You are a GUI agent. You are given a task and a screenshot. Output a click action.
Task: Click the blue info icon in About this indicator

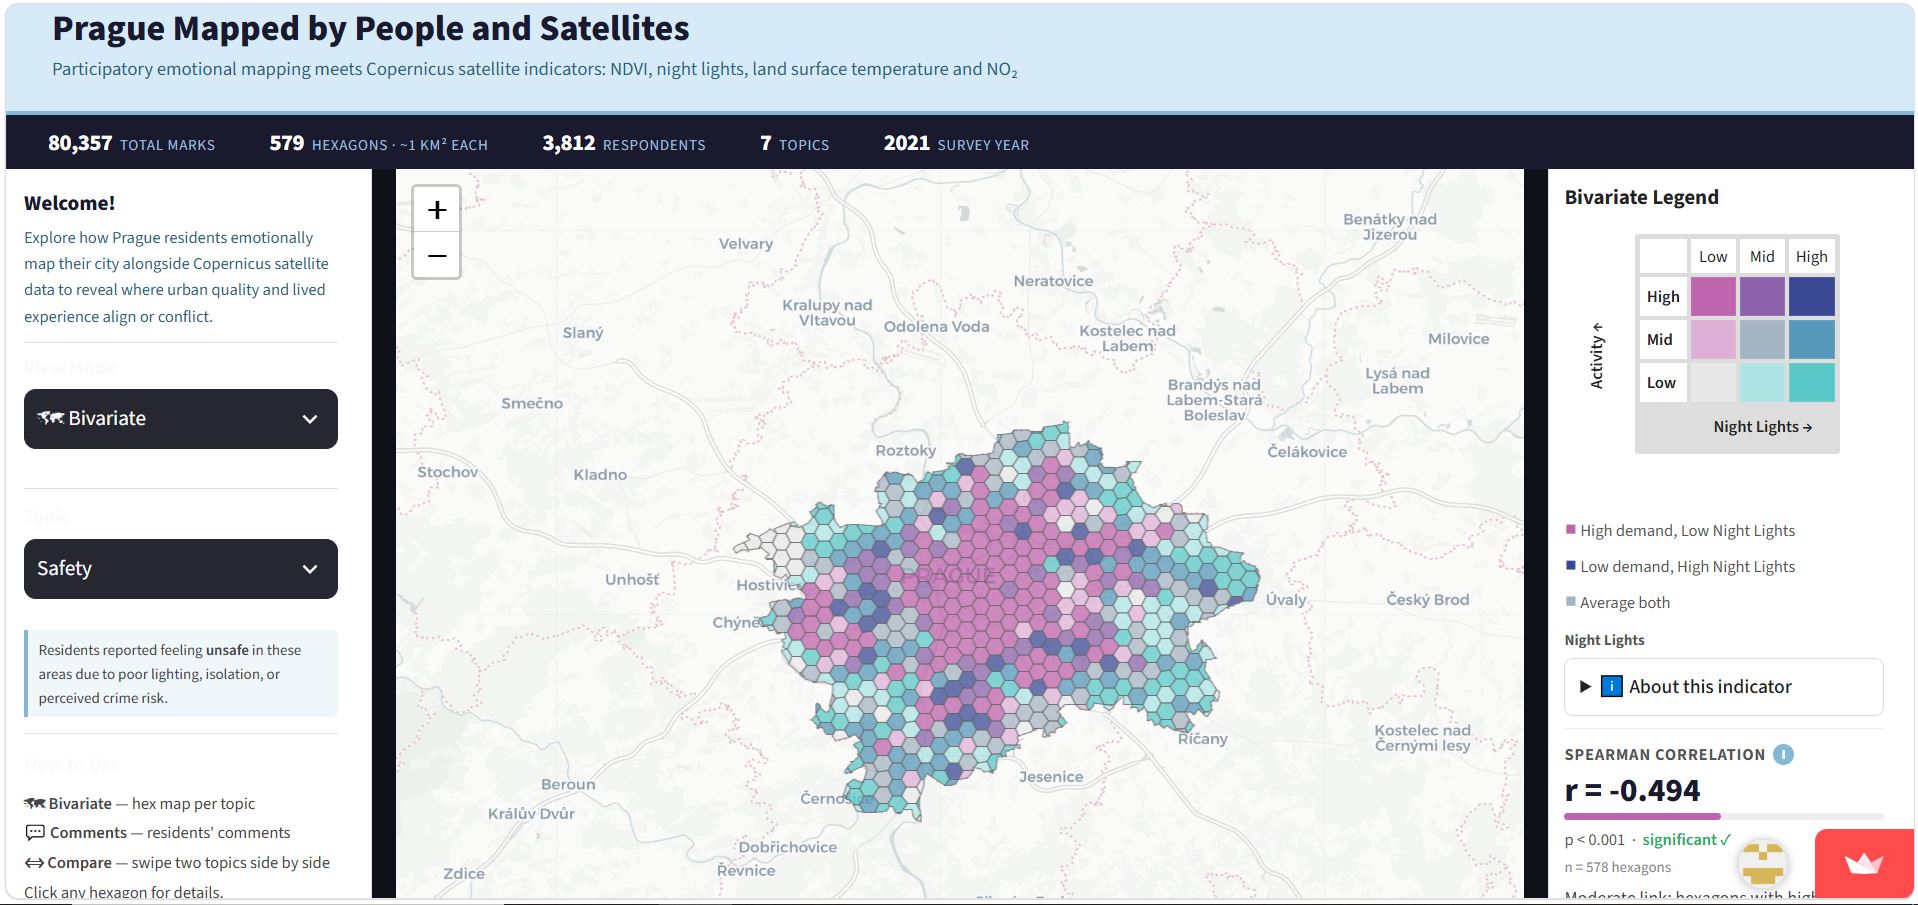pos(1611,687)
